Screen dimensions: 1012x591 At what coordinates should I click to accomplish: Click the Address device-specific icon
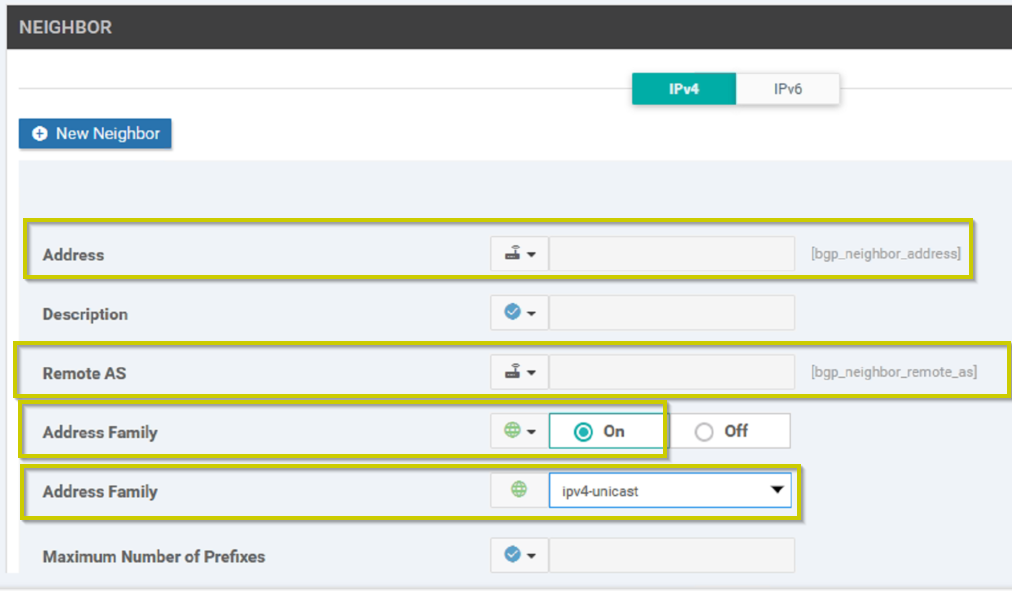click(512, 254)
